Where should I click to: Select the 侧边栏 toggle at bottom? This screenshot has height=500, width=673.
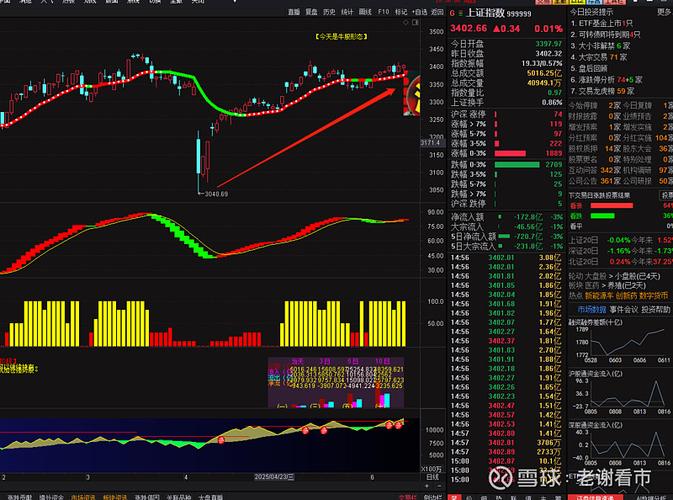pyautogui.click(x=433, y=497)
